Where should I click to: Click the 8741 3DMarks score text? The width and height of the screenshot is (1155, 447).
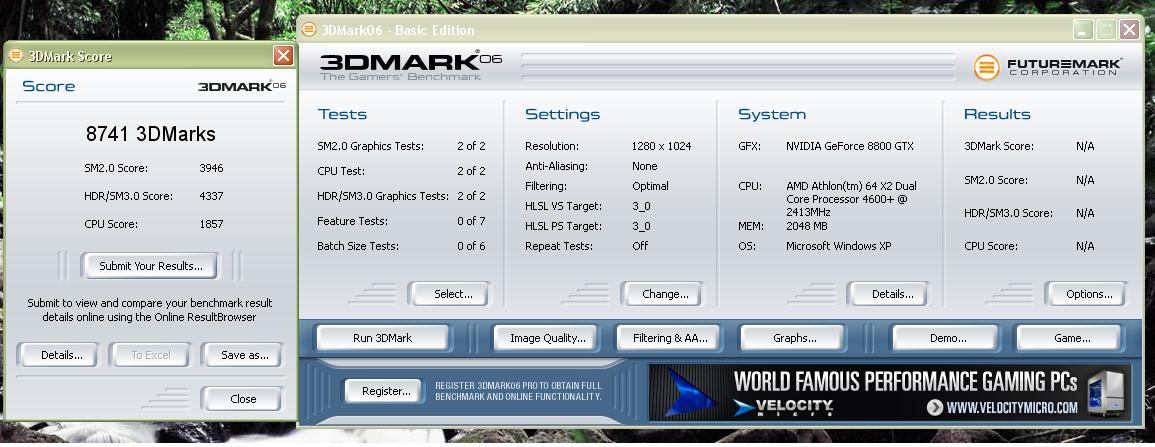click(x=150, y=134)
